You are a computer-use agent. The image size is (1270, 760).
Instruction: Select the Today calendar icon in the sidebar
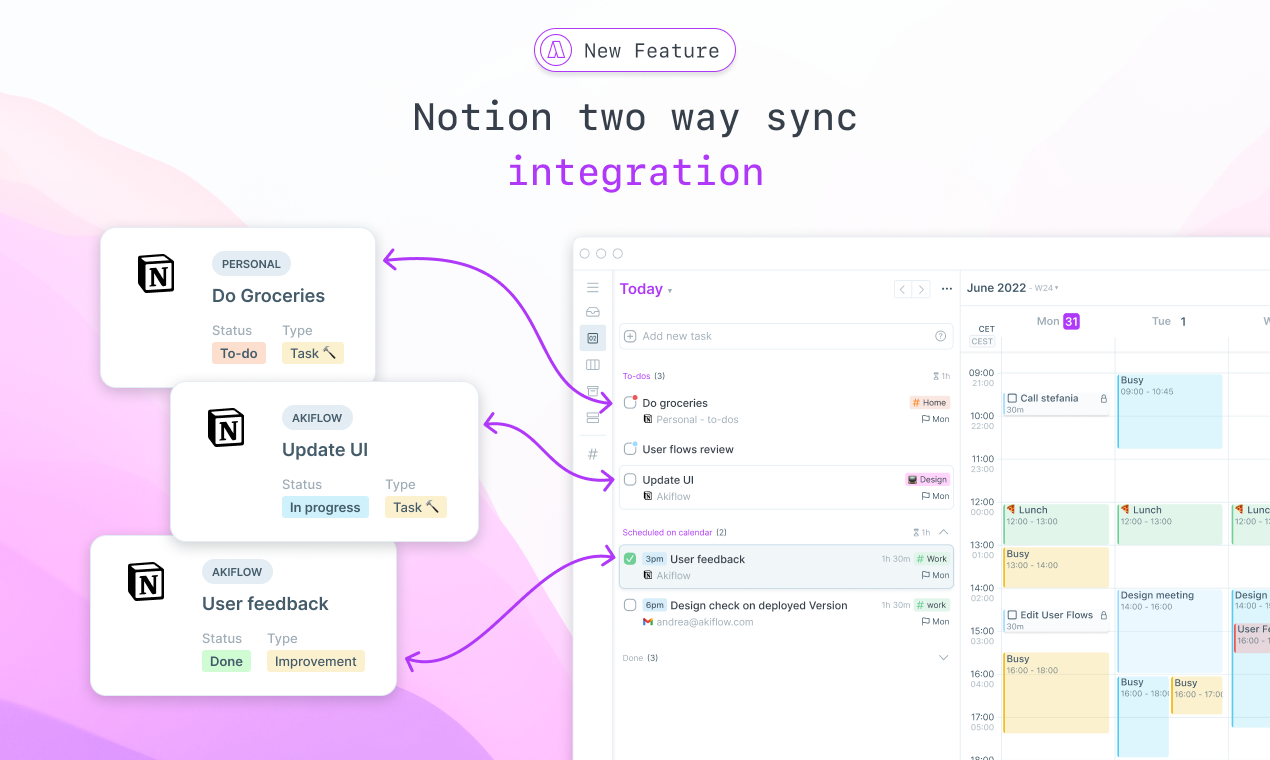click(593, 338)
